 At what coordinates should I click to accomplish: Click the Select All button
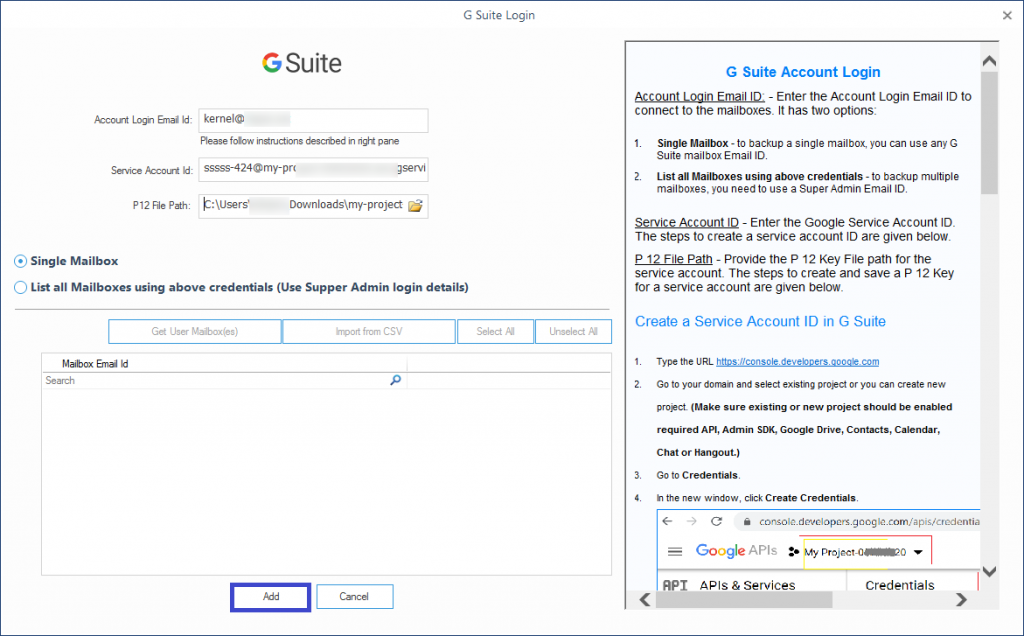coord(496,331)
